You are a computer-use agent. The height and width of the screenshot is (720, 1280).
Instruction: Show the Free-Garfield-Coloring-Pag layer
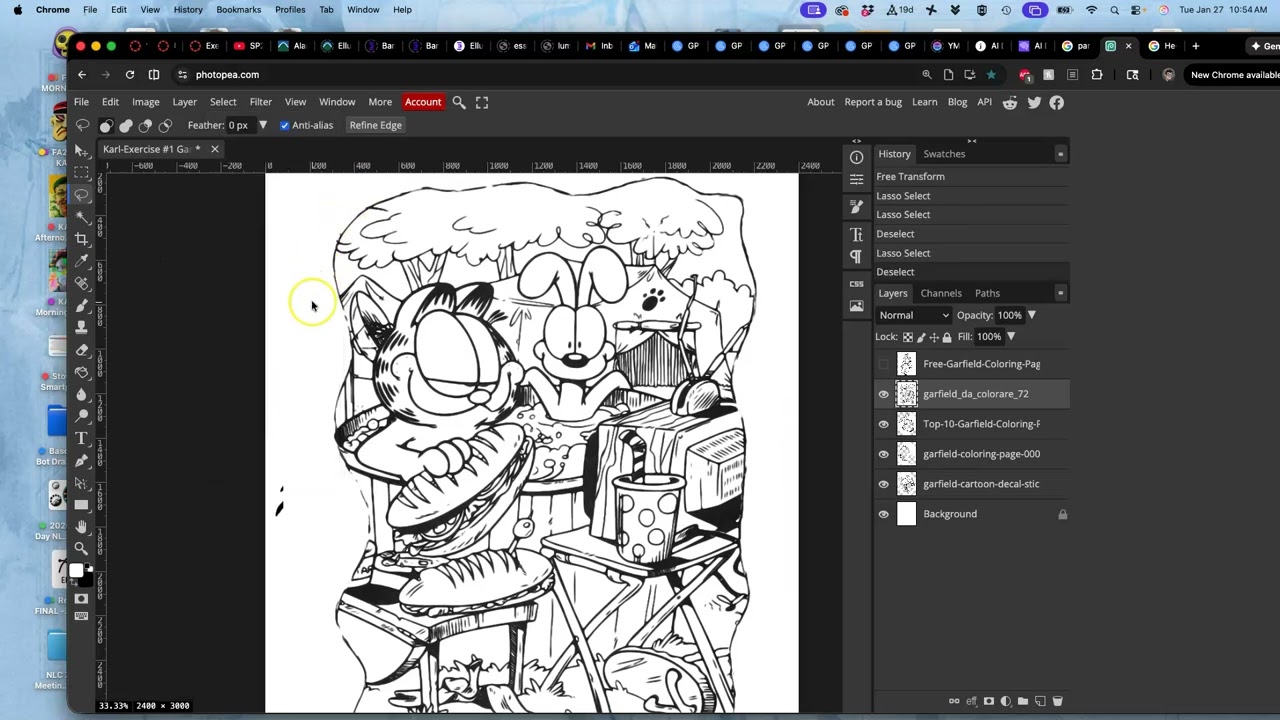tap(884, 364)
